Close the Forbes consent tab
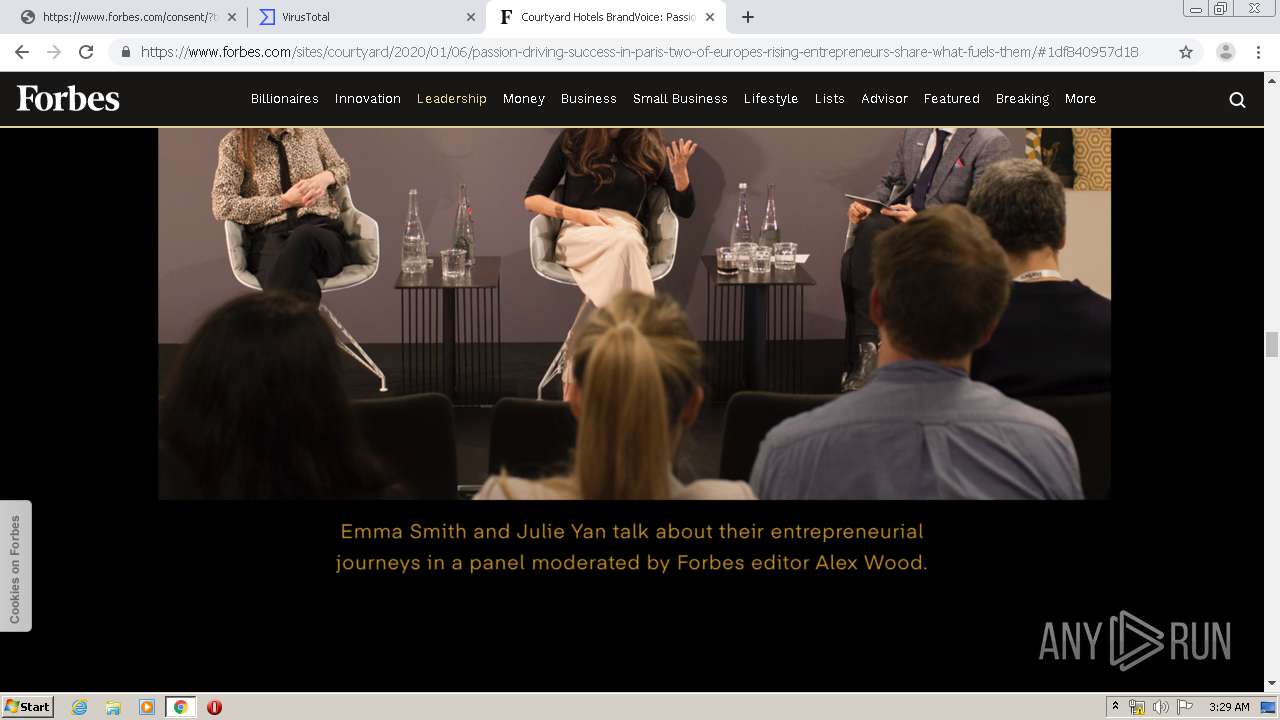 click(232, 17)
